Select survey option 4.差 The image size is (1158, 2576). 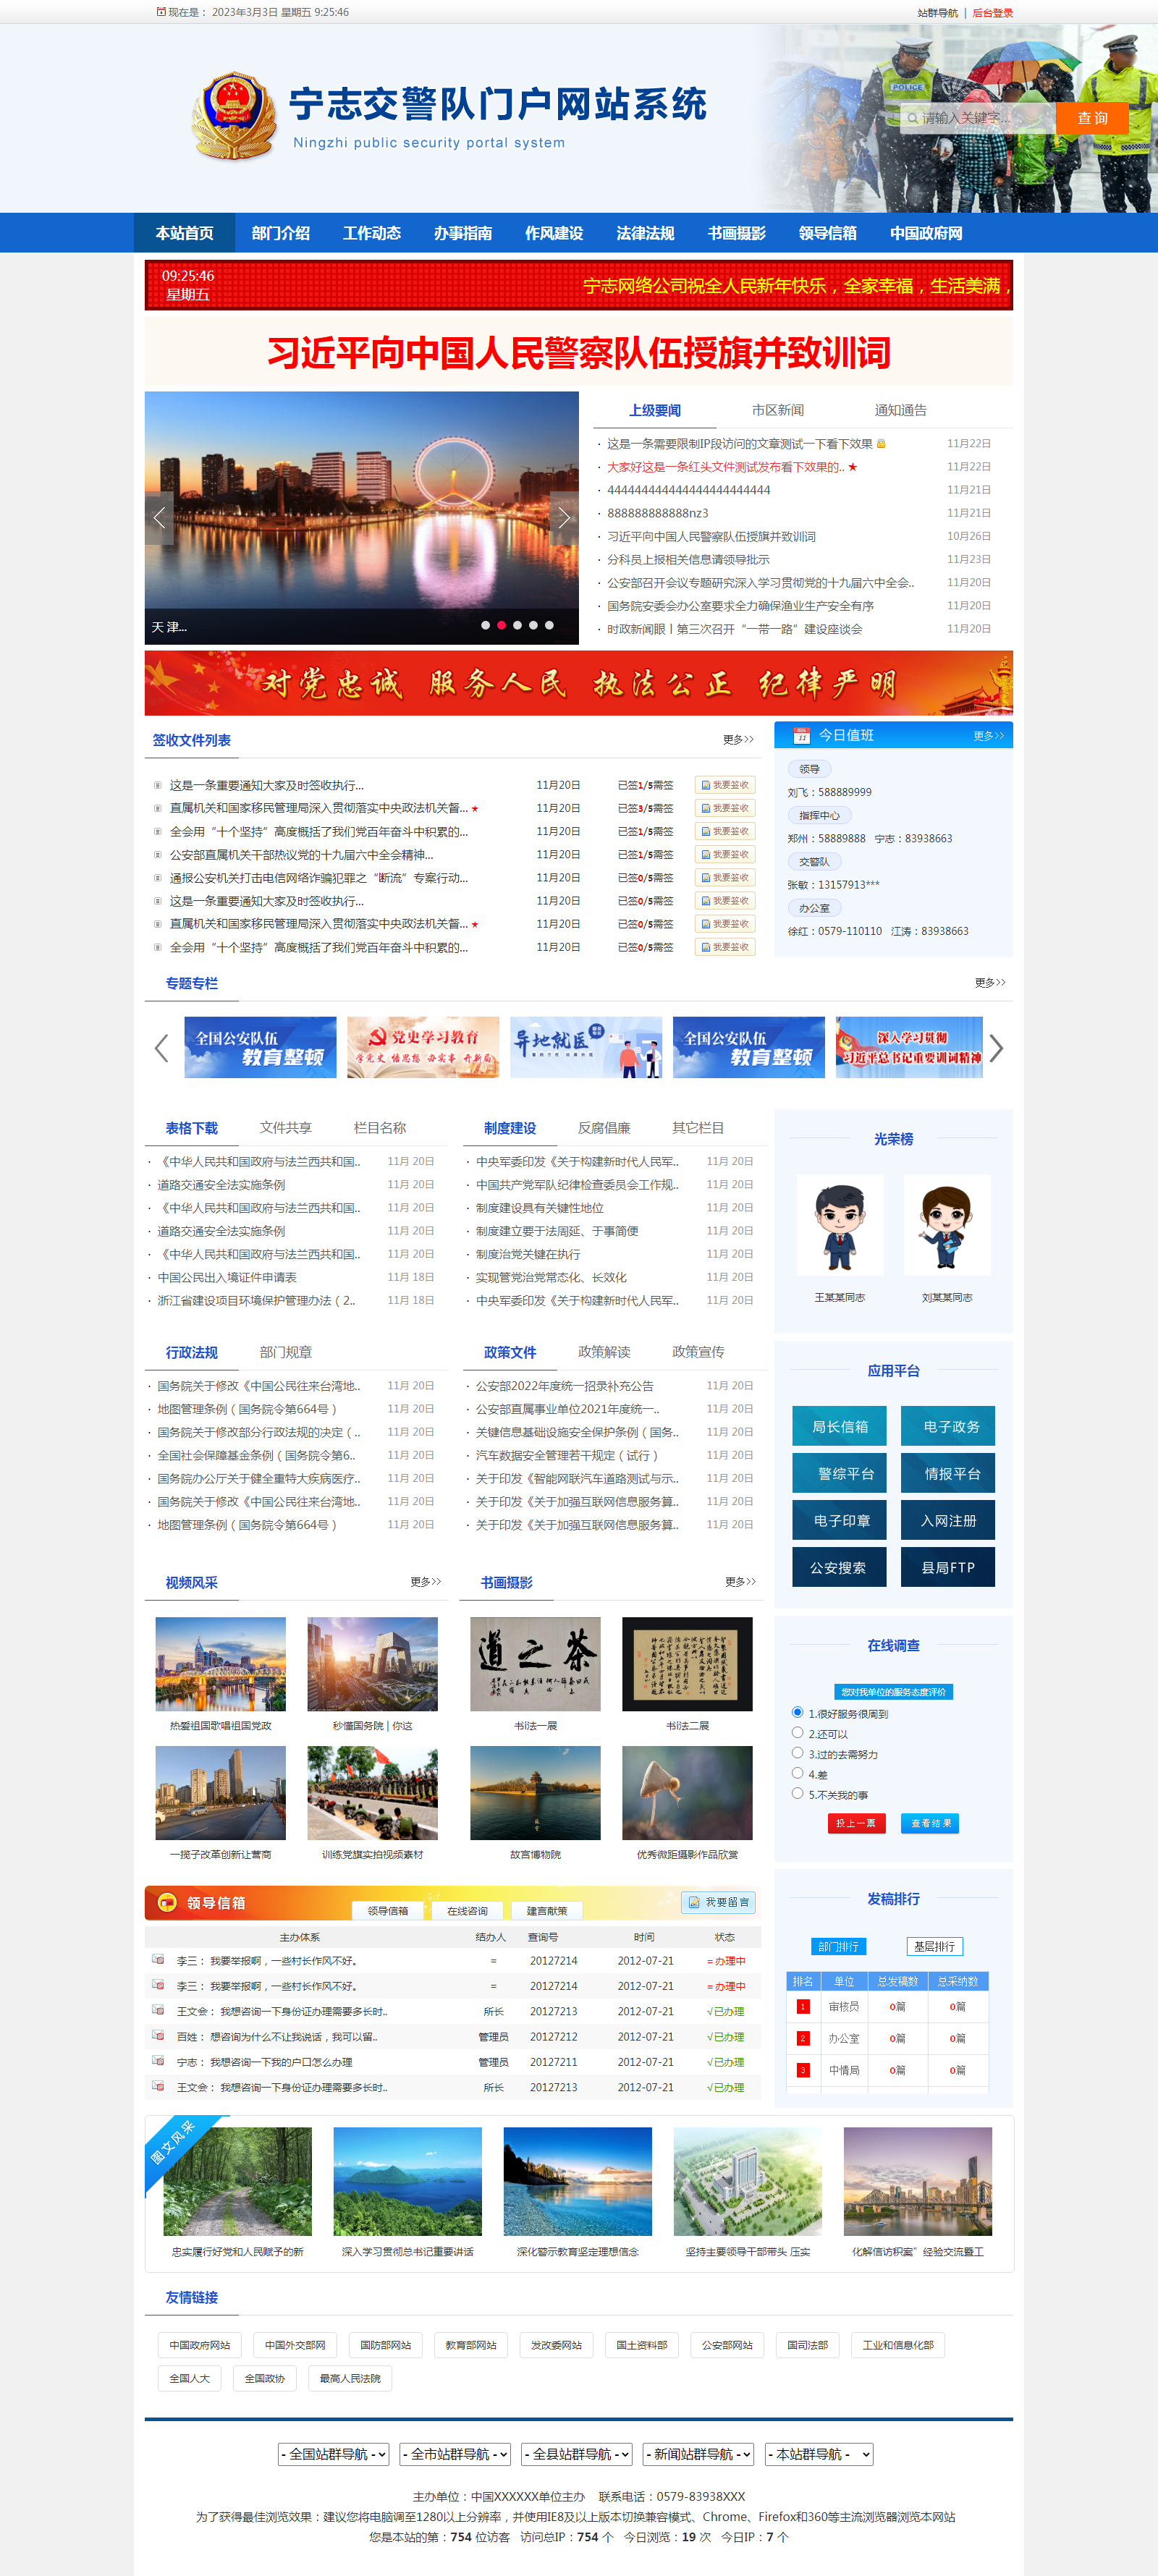pos(797,1773)
